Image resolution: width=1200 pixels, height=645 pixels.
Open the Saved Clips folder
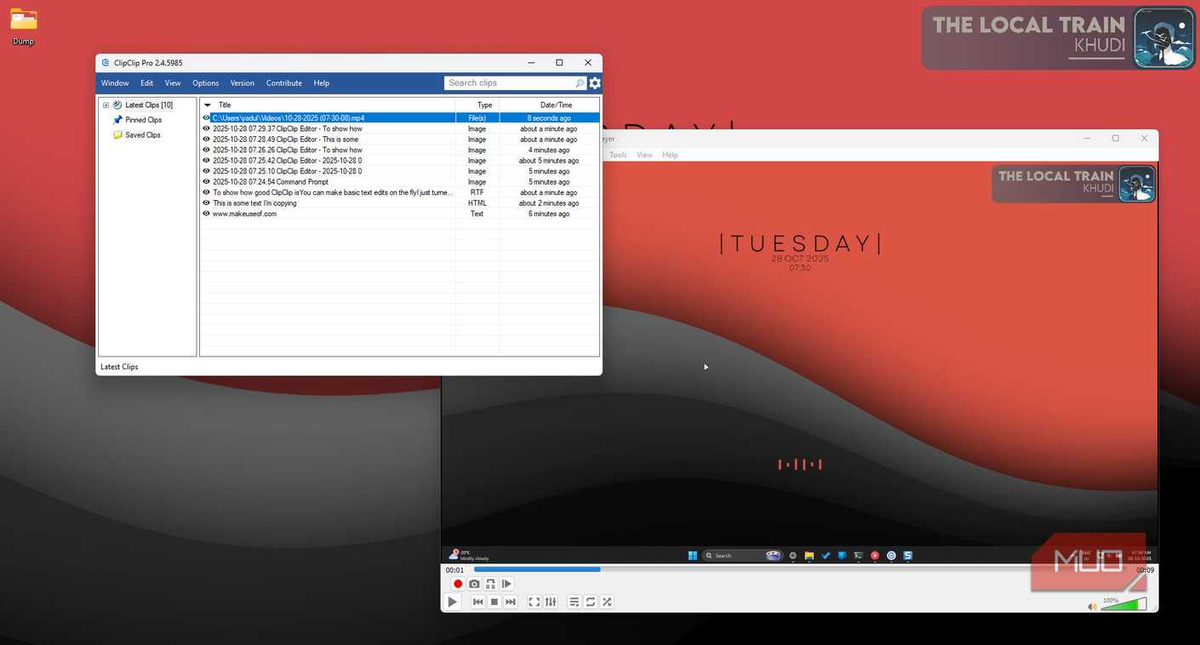pyautogui.click(x=142, y=135)
